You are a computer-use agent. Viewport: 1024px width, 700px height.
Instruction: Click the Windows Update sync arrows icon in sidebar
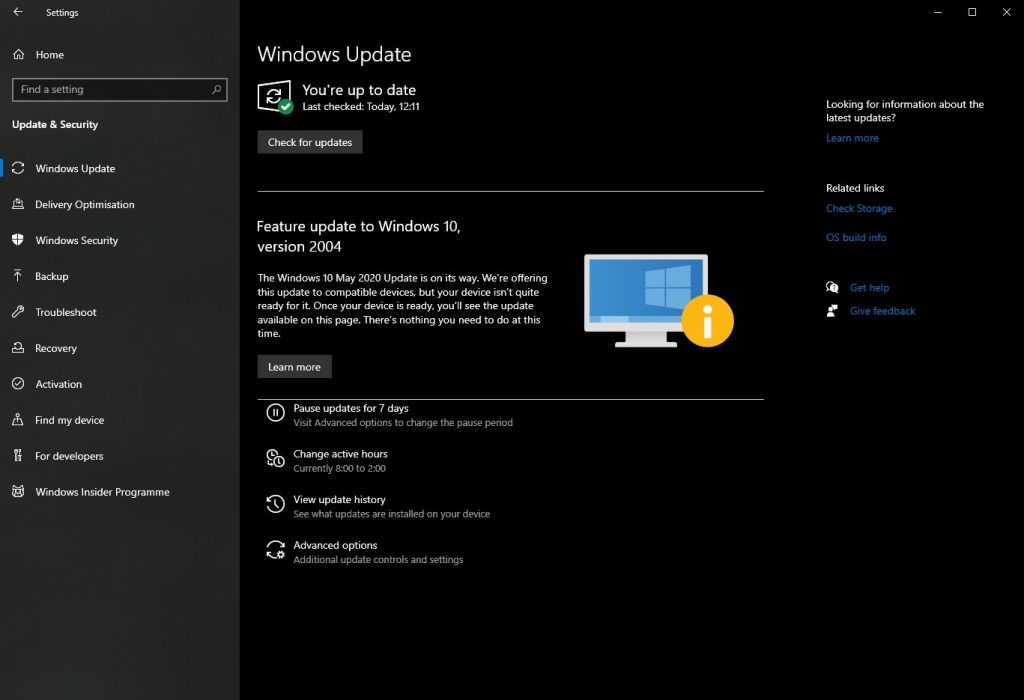pyautogui.click(x=18, y=168)
